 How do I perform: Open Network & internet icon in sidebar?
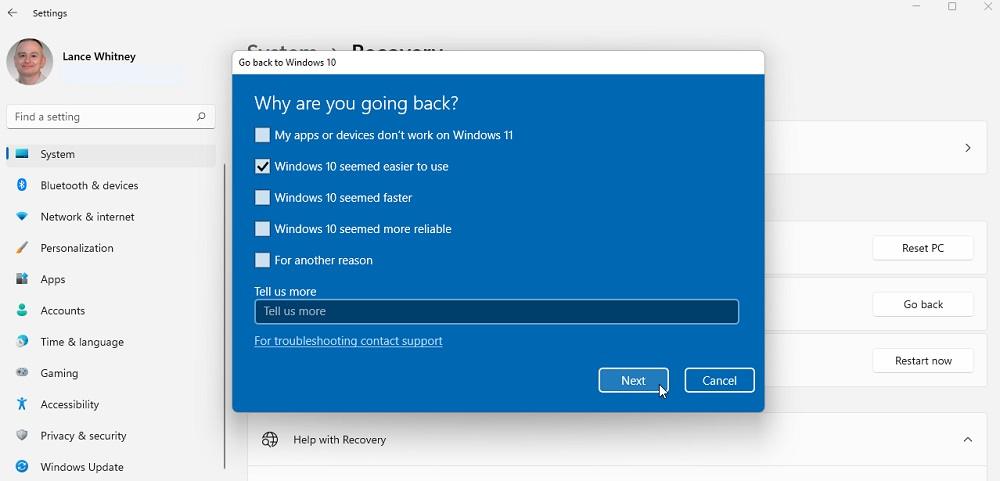coord(21,217)
